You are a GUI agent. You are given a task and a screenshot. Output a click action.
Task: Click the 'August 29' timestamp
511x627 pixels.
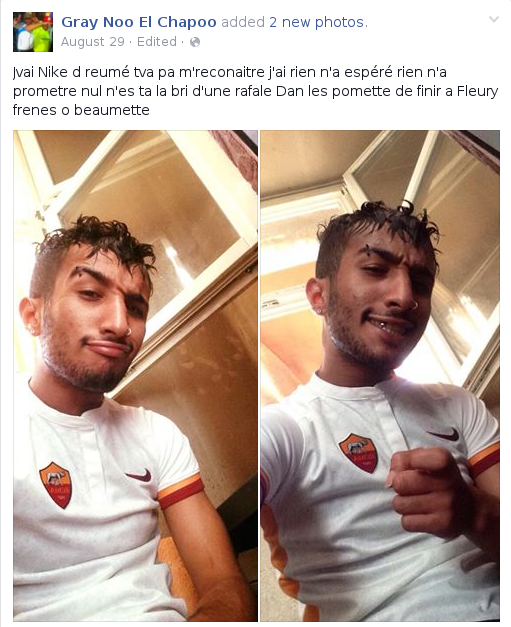(x=92, y=42)
